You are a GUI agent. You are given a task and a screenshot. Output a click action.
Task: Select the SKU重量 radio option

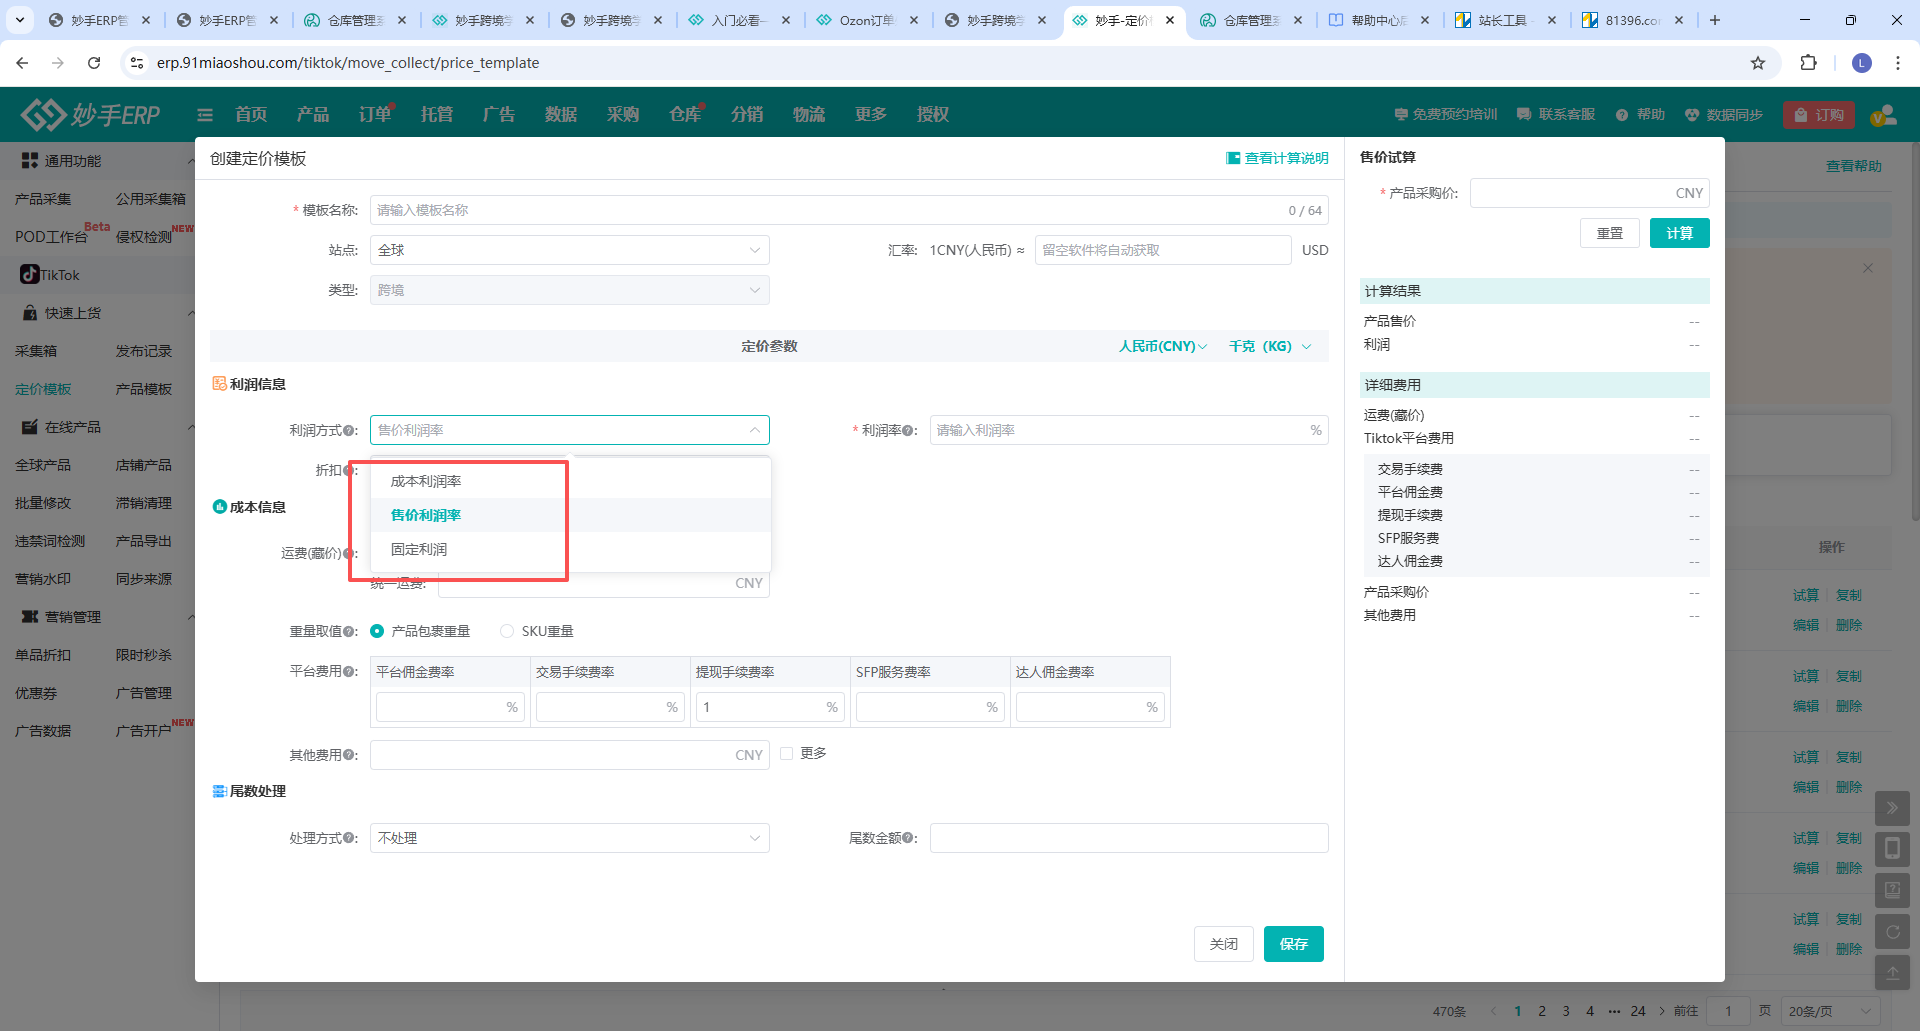point(507,631)
